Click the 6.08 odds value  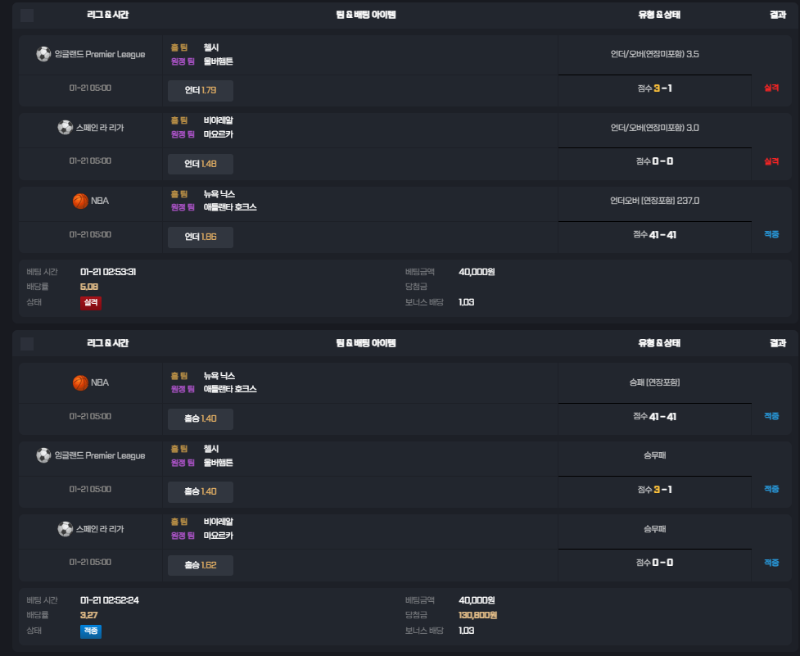point(89,287)
